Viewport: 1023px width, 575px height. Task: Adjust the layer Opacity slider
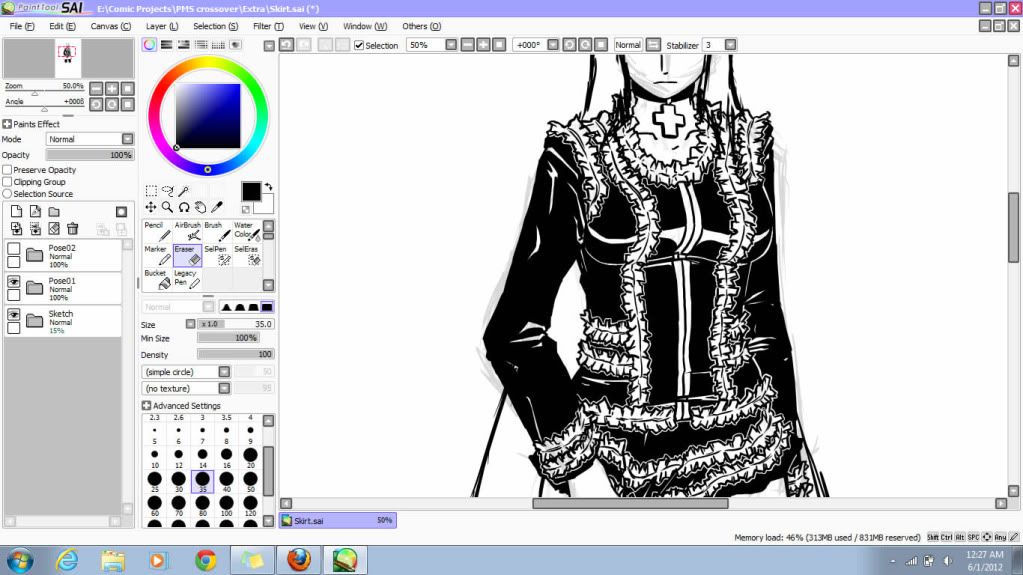tap(89, 155)
